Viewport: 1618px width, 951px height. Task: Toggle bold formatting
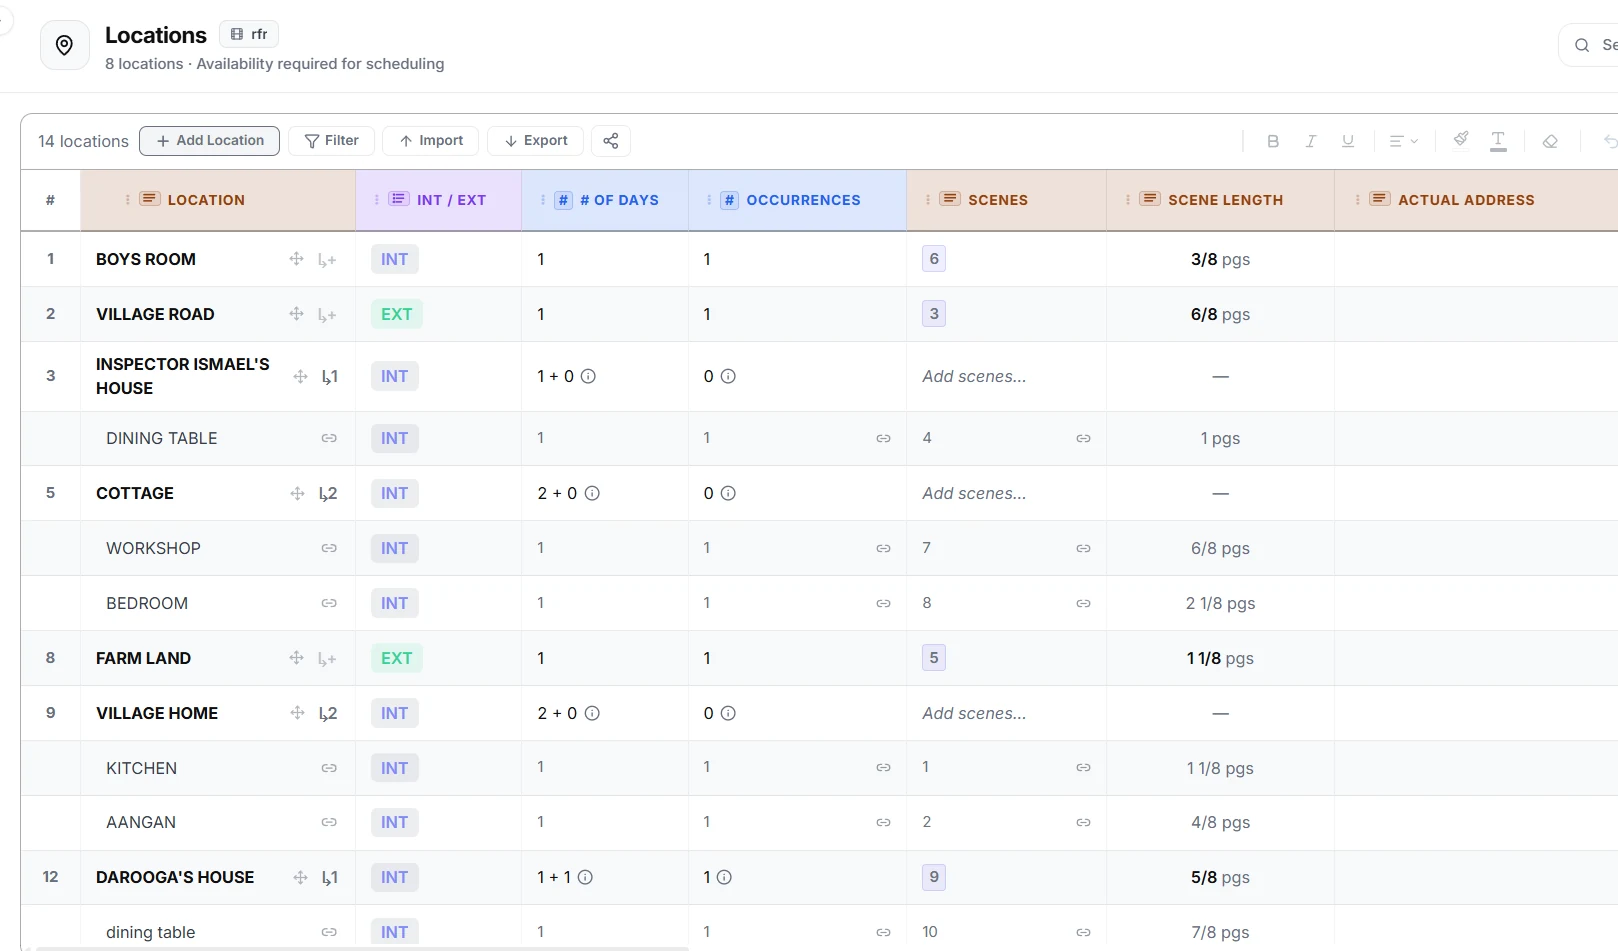pos(1273,141)
